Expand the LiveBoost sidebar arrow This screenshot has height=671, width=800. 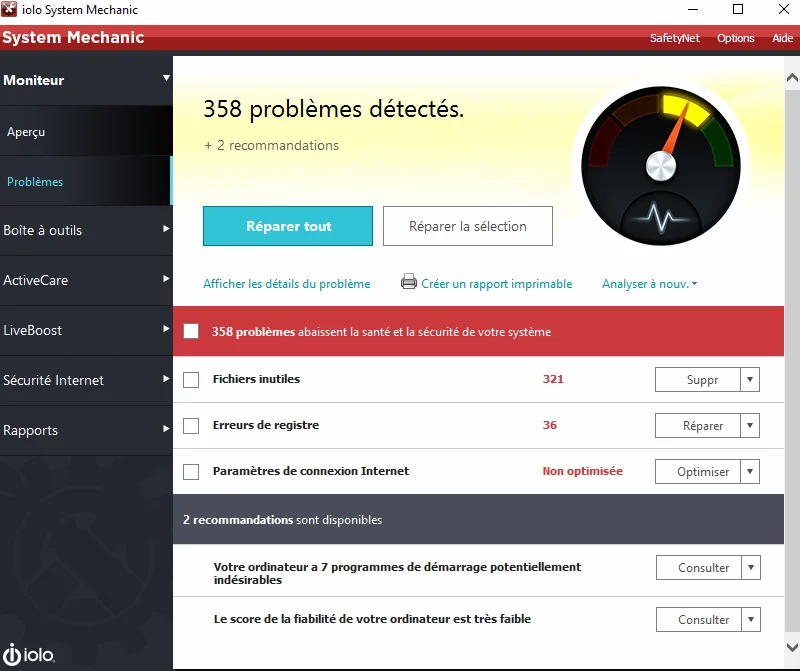(166, 329)
